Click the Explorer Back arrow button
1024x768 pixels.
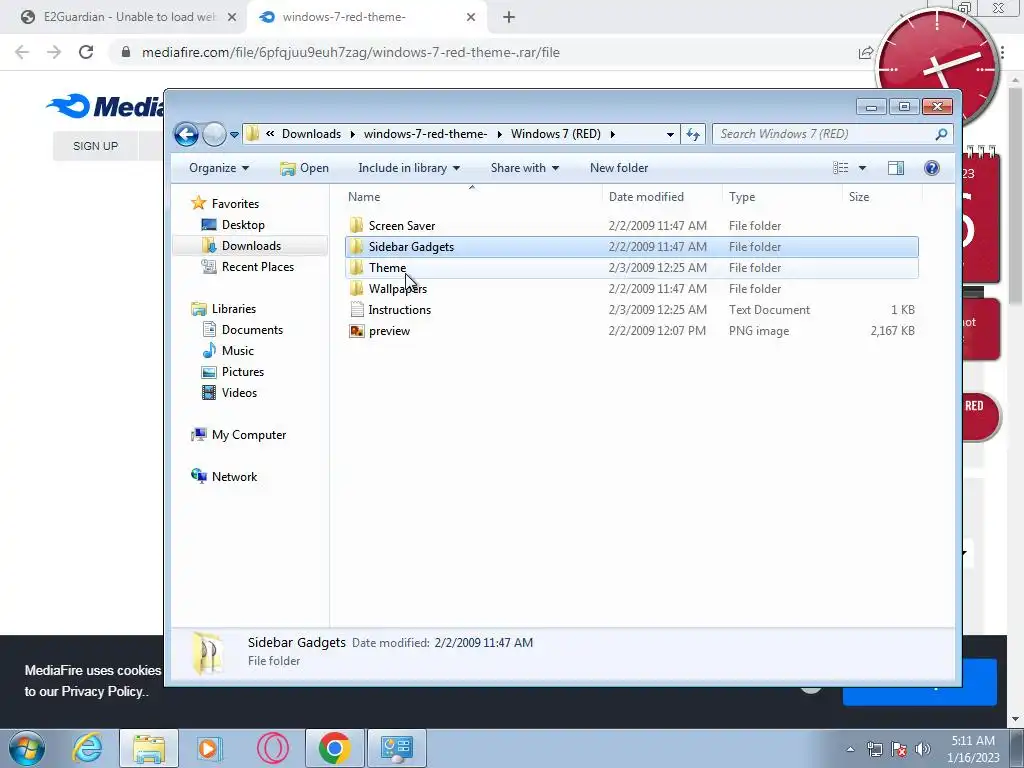[186, 135]
